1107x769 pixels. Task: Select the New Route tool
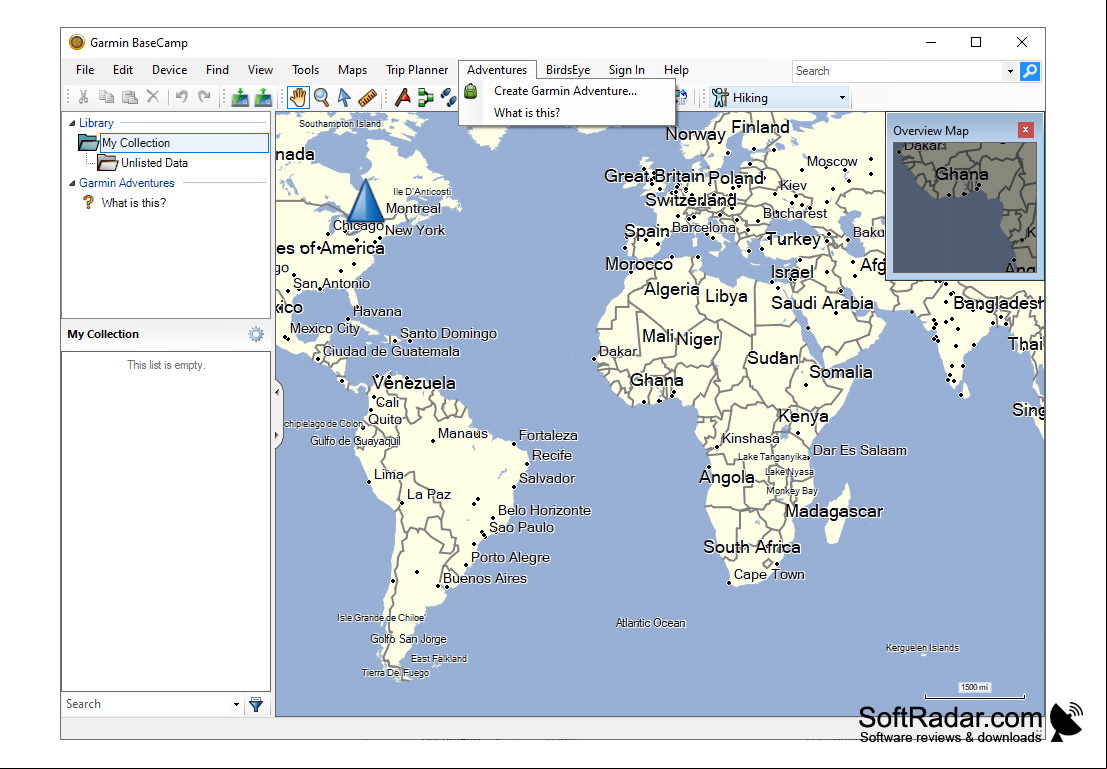pyautogui.click(x=426, y=97)
